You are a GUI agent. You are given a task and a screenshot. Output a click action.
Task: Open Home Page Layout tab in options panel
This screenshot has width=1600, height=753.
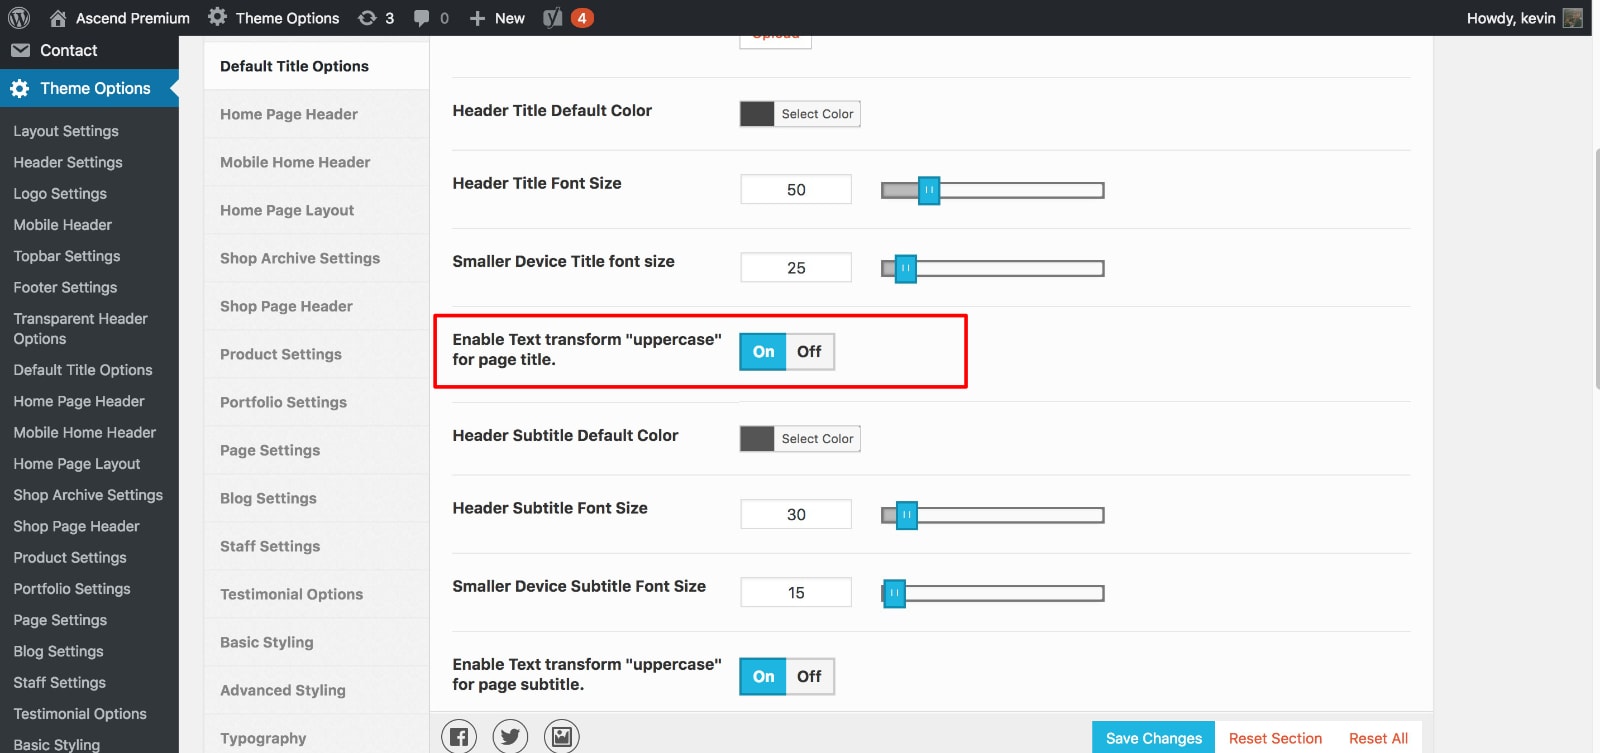pos(316,210)
